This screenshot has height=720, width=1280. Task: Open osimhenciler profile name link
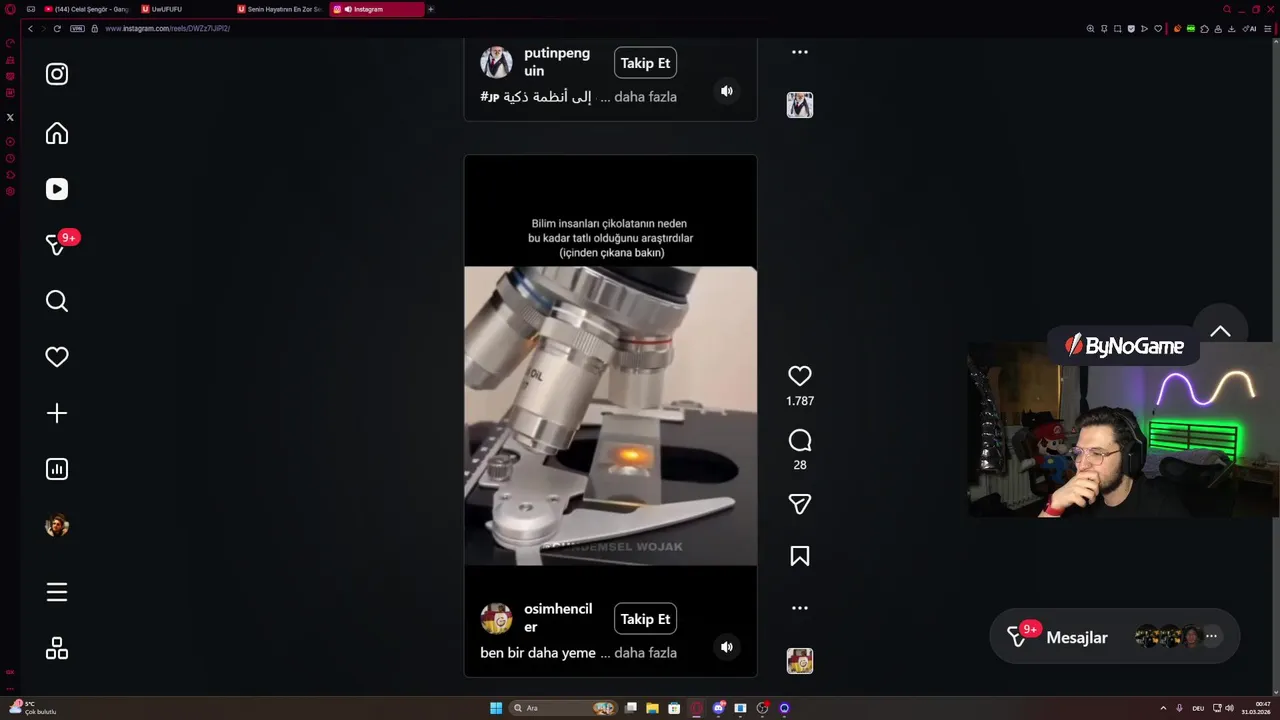558,618
